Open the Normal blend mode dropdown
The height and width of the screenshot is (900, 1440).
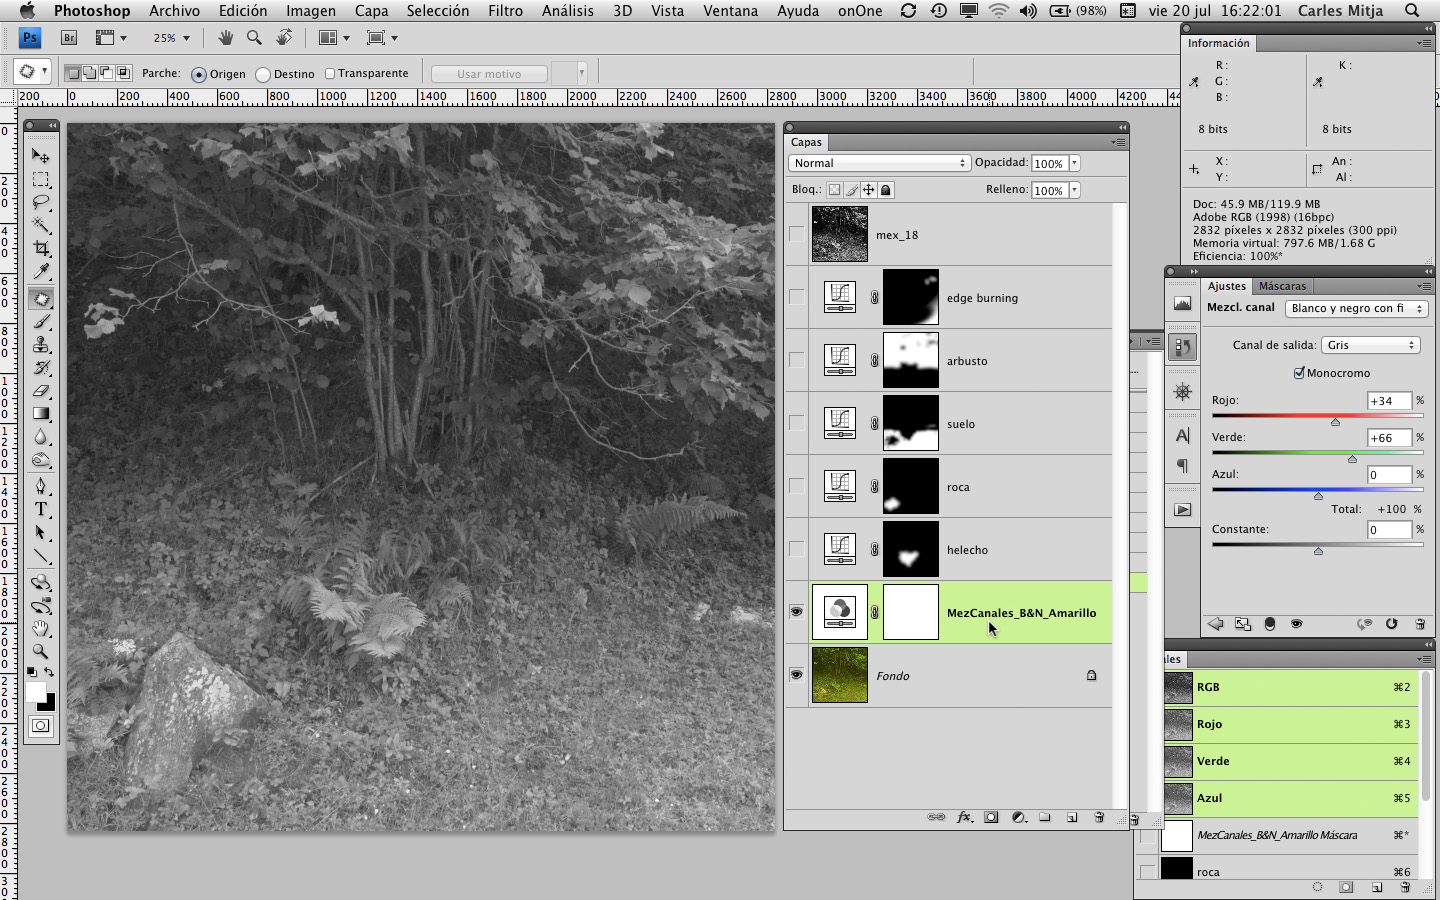coord(879,163)
